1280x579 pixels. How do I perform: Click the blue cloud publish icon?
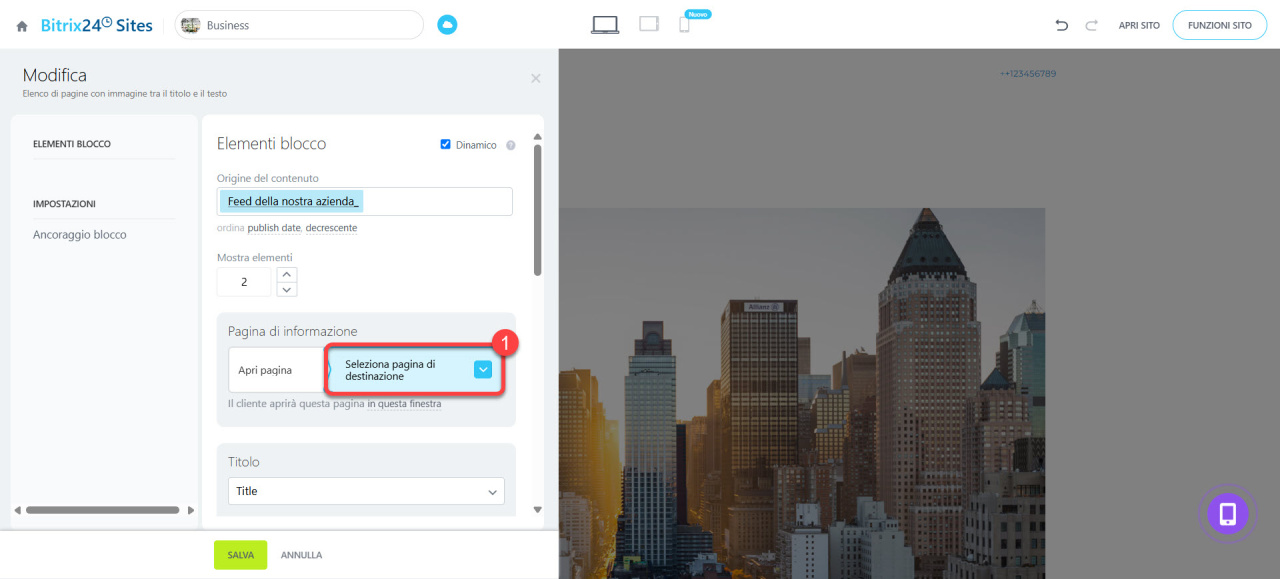click(447, 25)
